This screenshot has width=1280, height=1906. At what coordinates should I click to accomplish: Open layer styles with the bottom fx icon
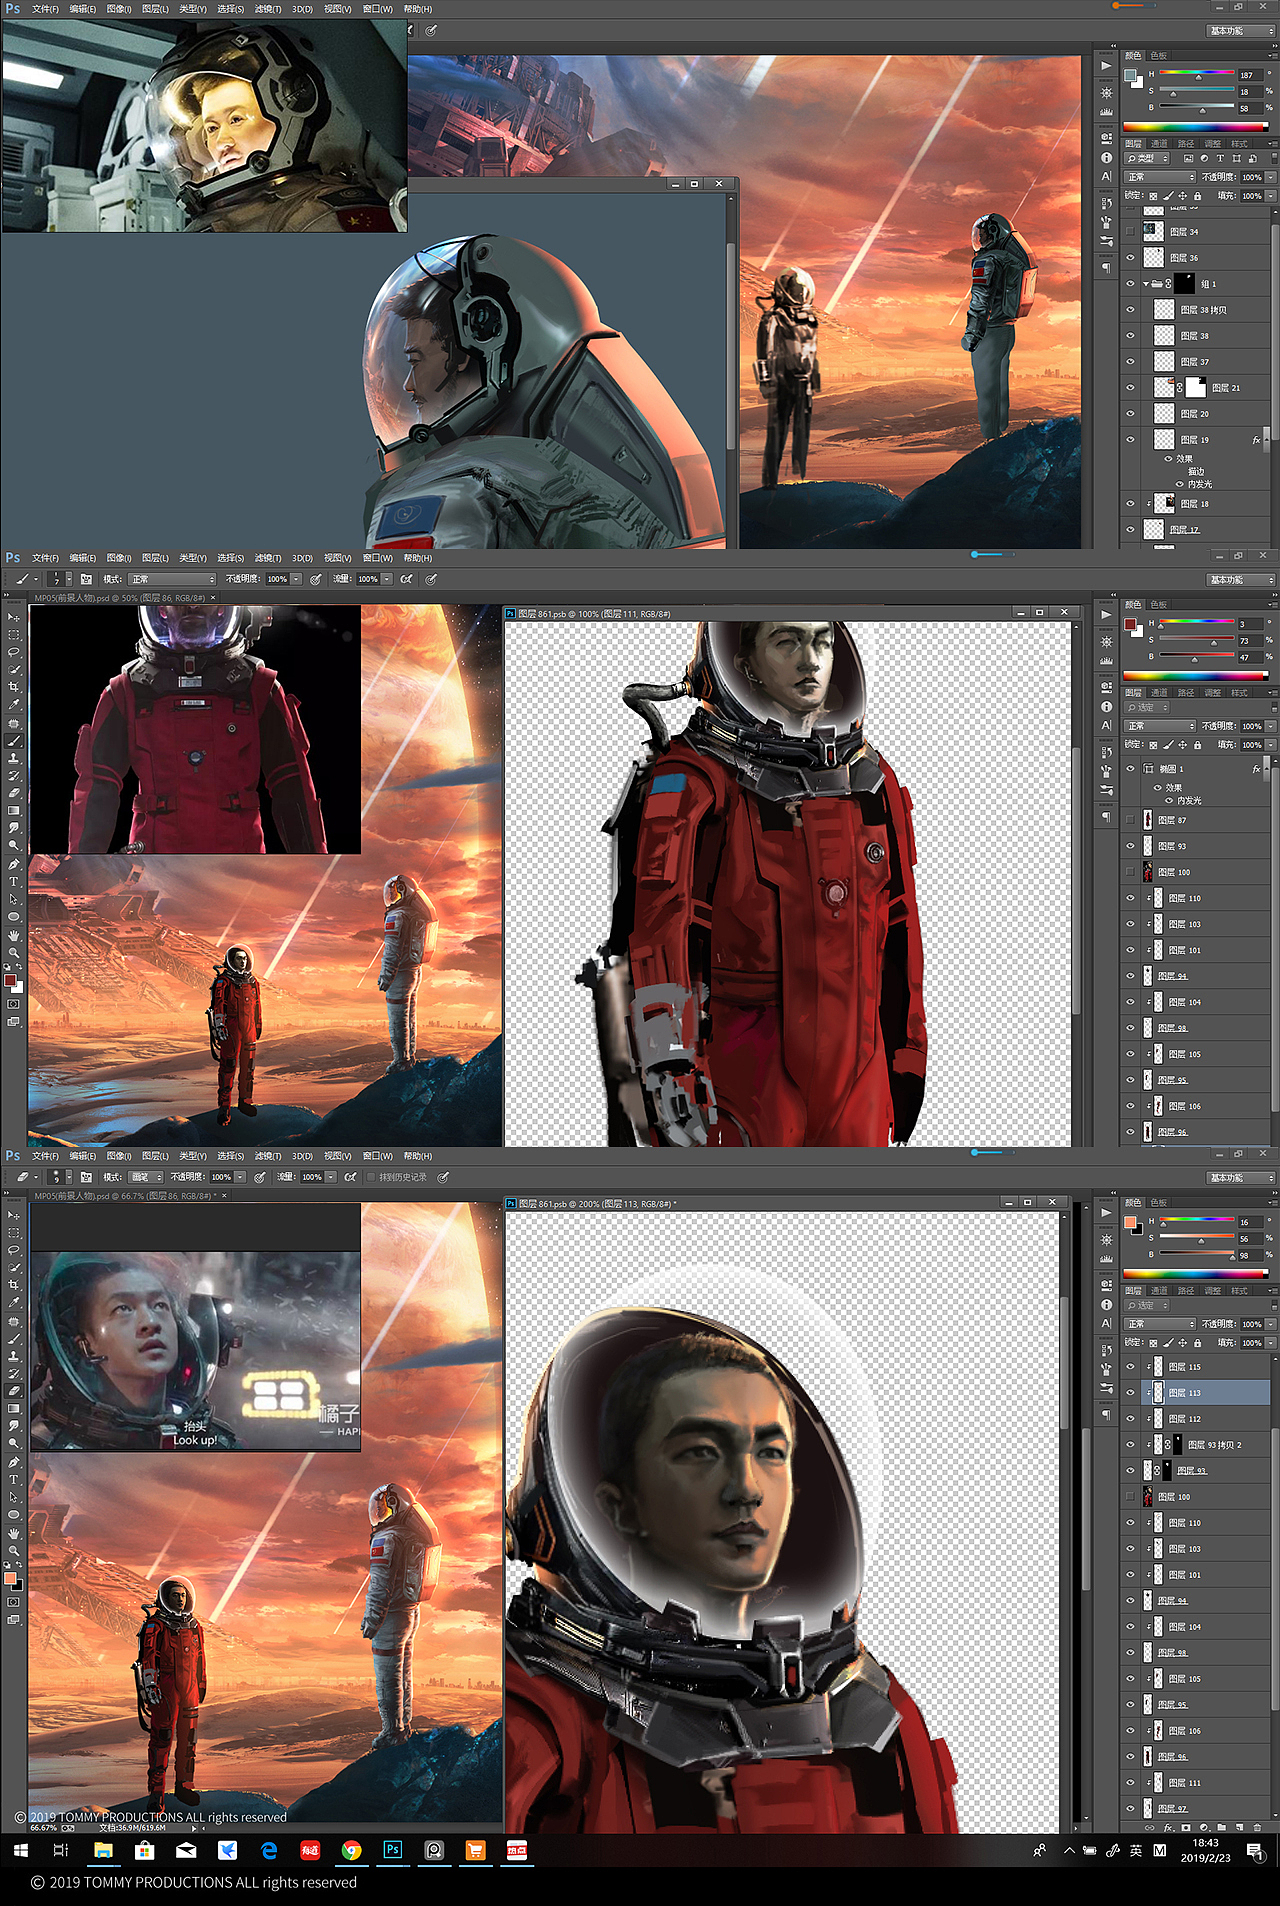click(x=1168, y=1827)
